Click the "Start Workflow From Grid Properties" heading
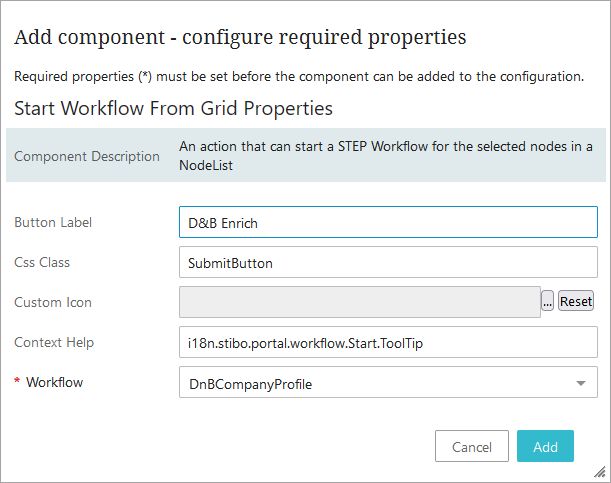Image resolution: width=611 pixels, height=483 pixels. point(173,107)
